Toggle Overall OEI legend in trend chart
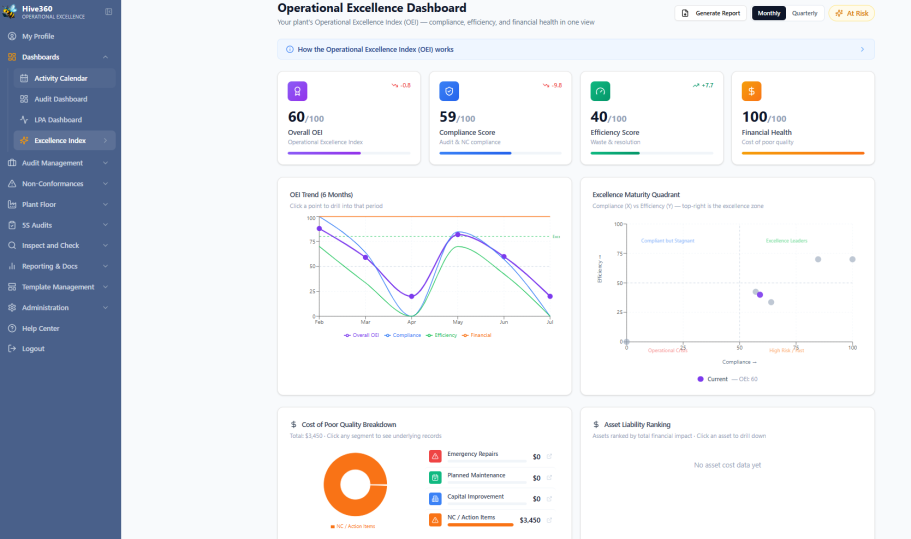The image size is (911, 539). click(361, 335)
